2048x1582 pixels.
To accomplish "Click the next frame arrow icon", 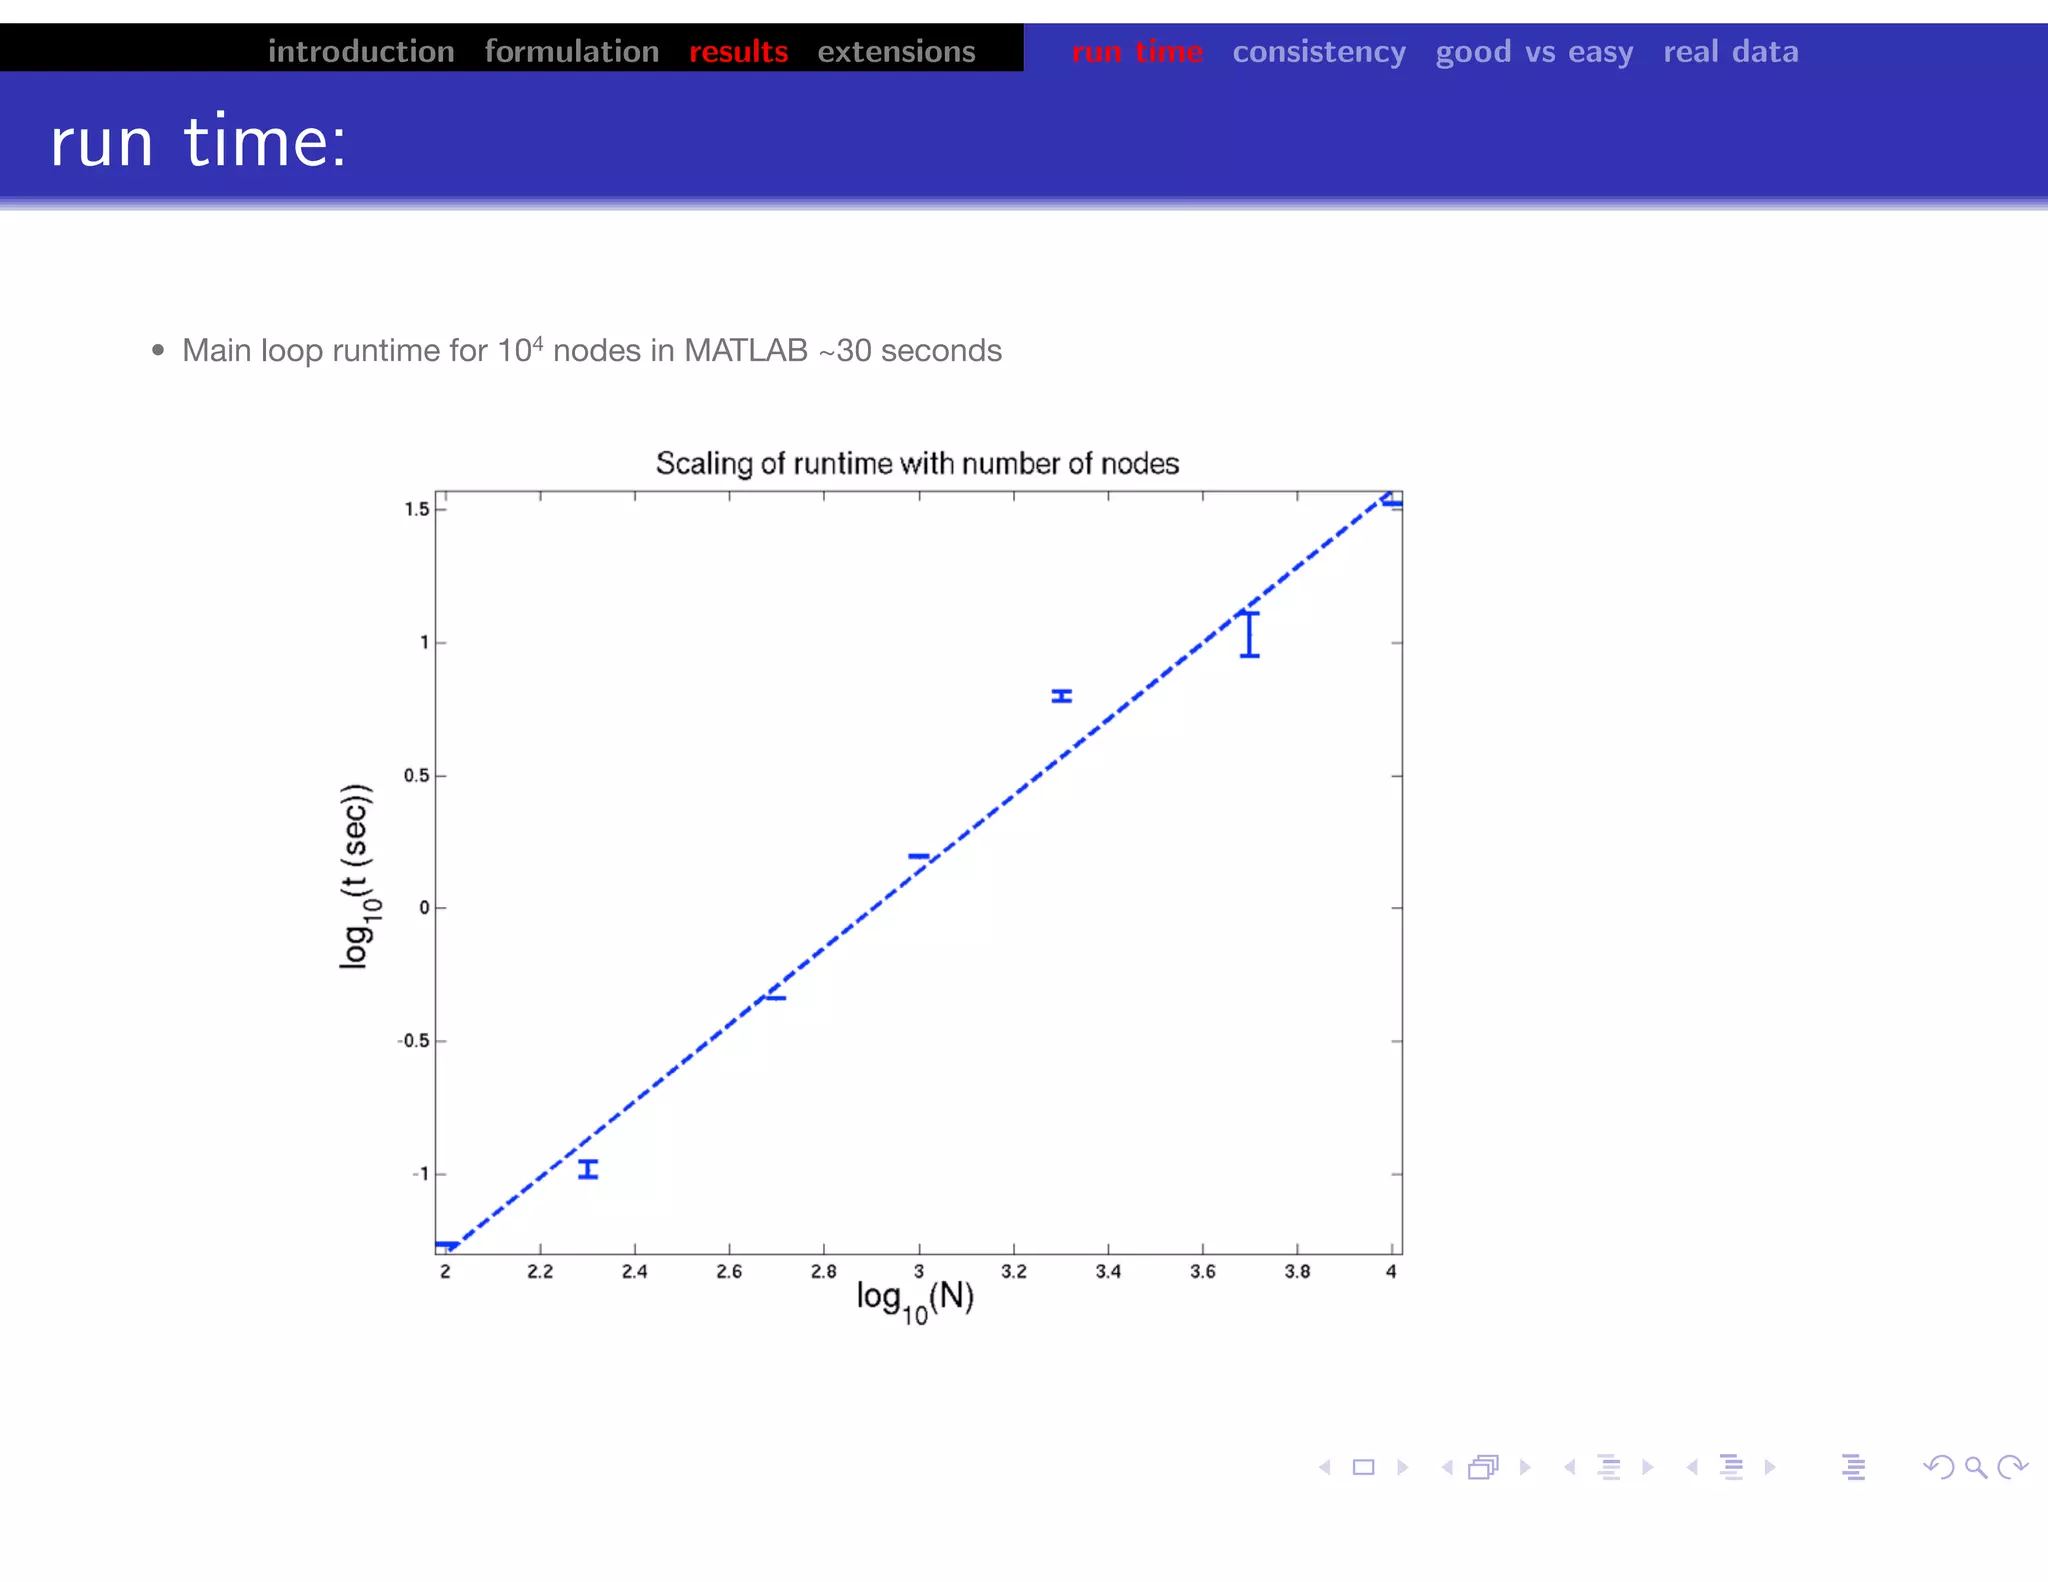I will [1525, 1467].
